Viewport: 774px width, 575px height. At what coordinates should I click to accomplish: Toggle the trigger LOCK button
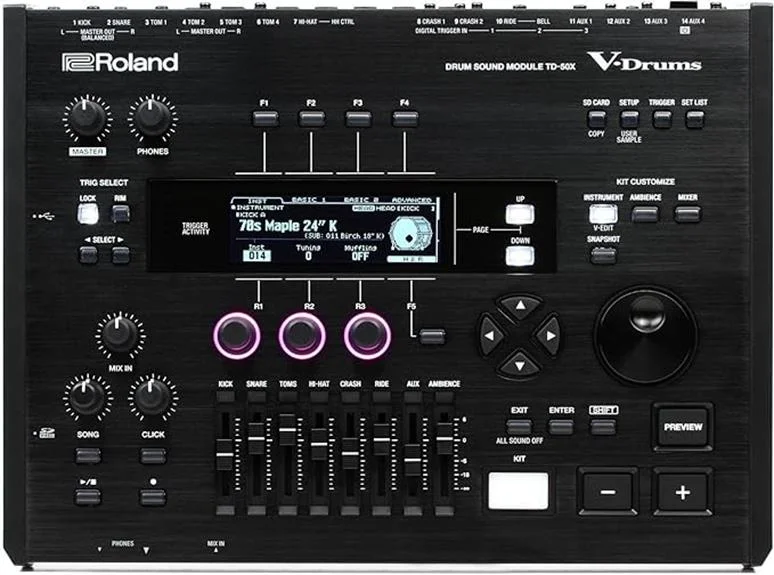[x=88, y=214]
